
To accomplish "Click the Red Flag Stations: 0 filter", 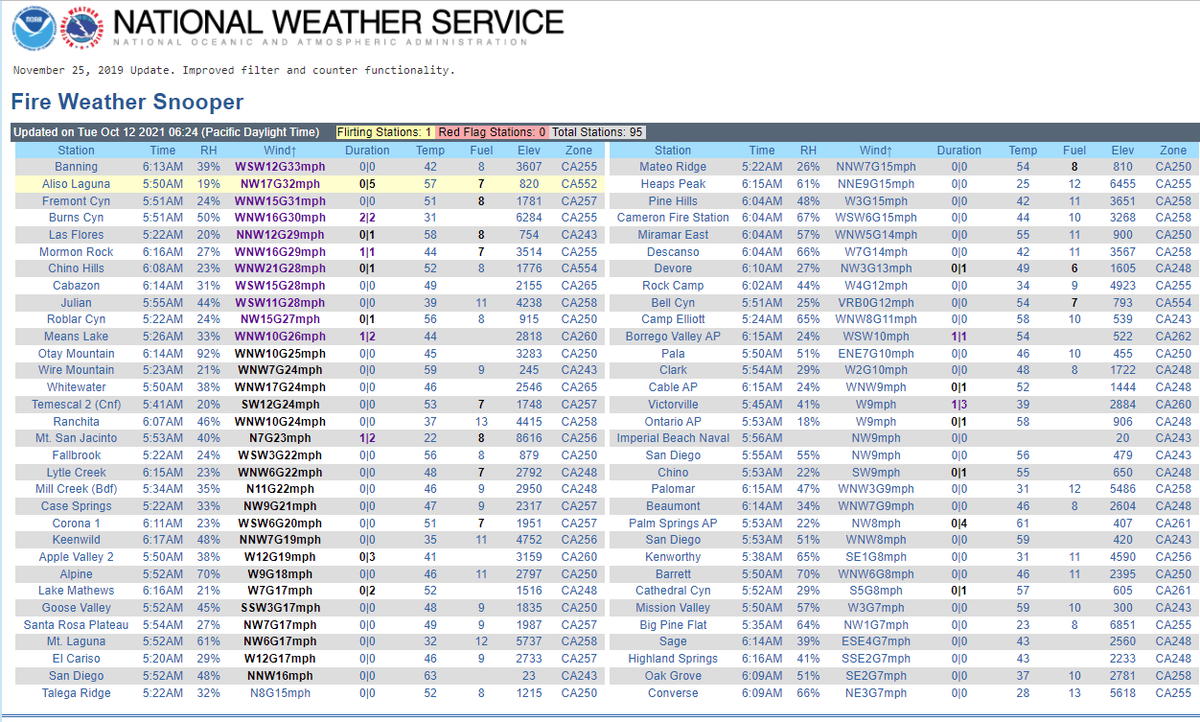I will (x=492, y=132).
